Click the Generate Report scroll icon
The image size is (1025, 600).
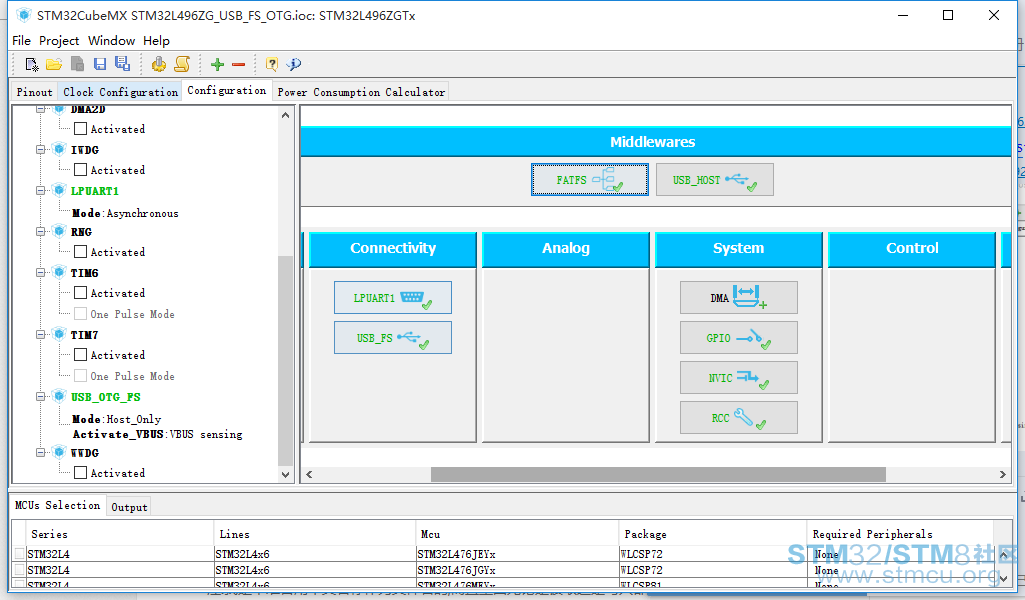(x=182, y=64)
